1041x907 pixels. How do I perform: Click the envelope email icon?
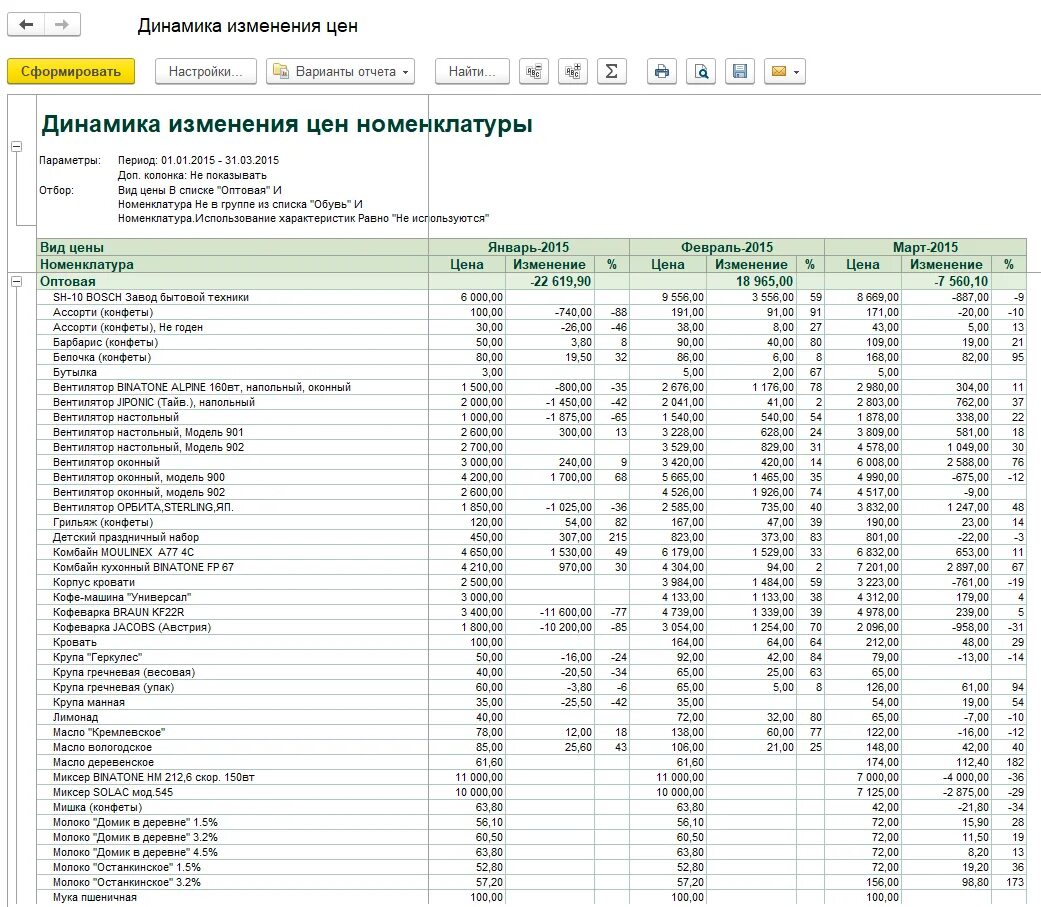click(x=779, y=71)
